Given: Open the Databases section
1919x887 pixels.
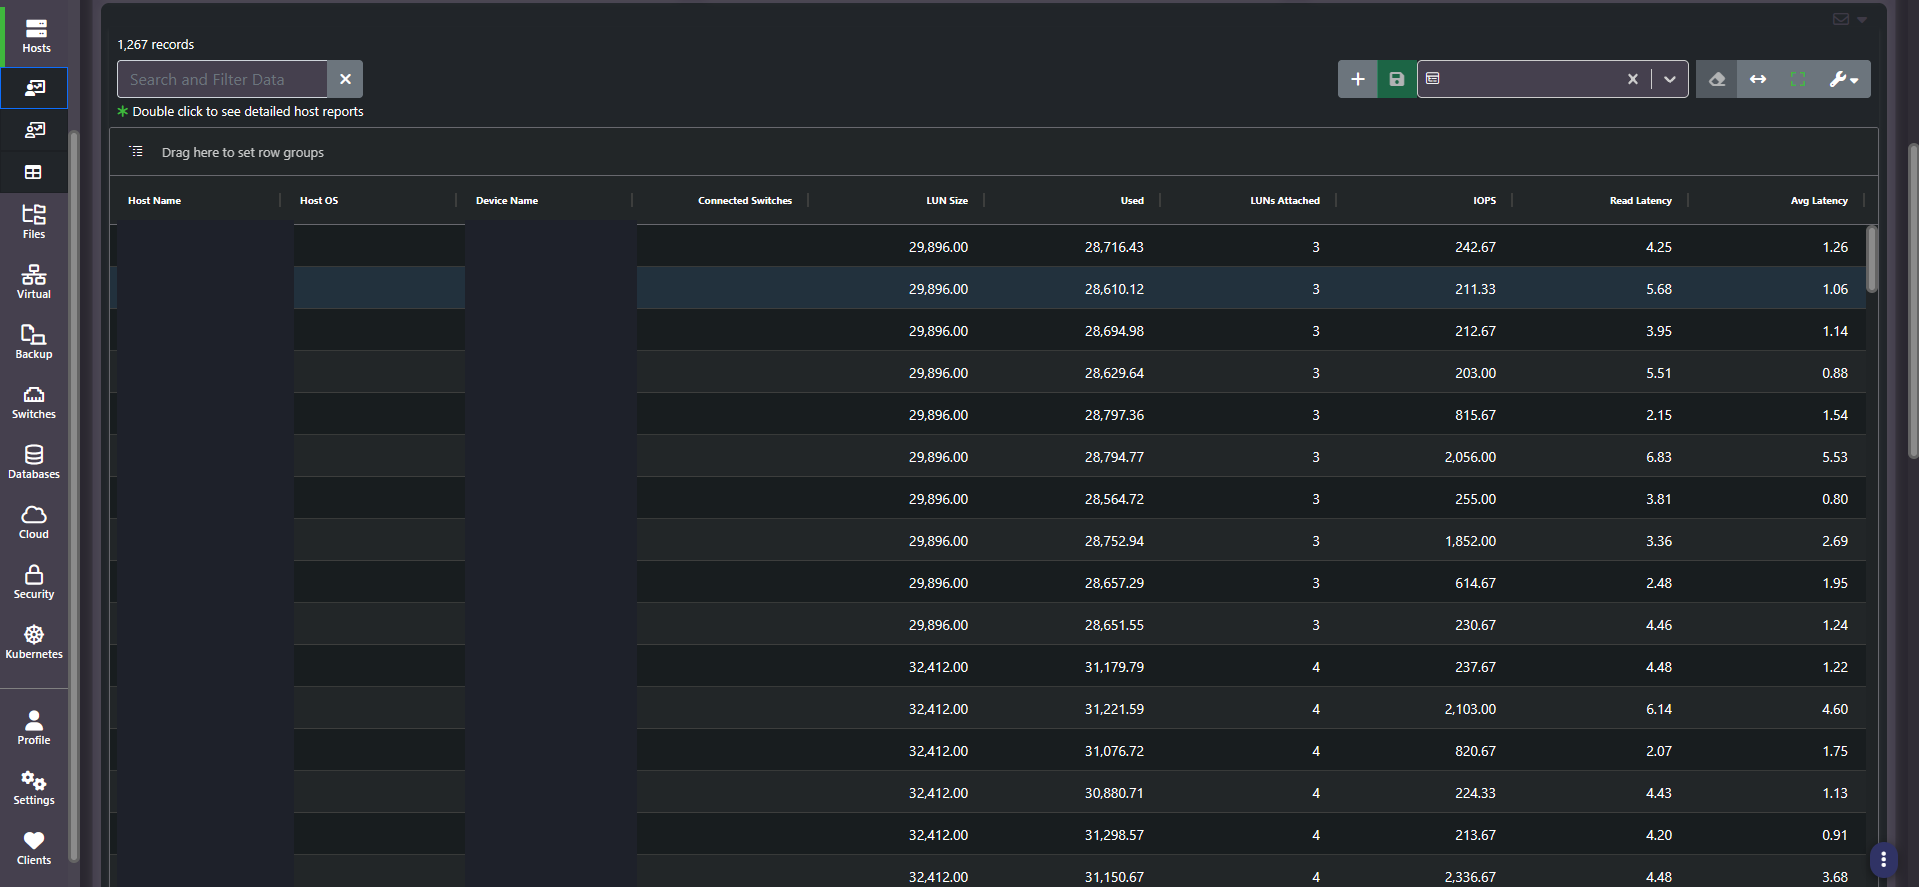Looking at the screenshot, I should coord(34,461).
